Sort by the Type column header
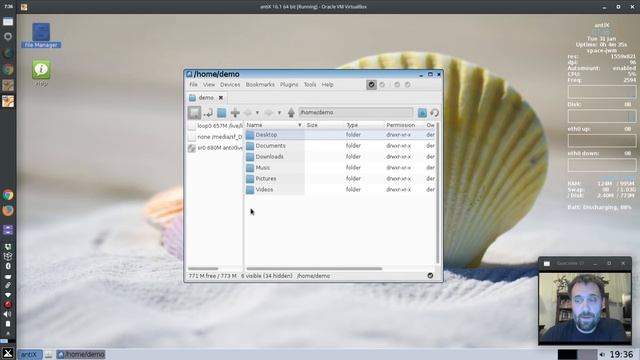Image resolution: width=640 pixels, height=360 pixels. click(364, 125)
